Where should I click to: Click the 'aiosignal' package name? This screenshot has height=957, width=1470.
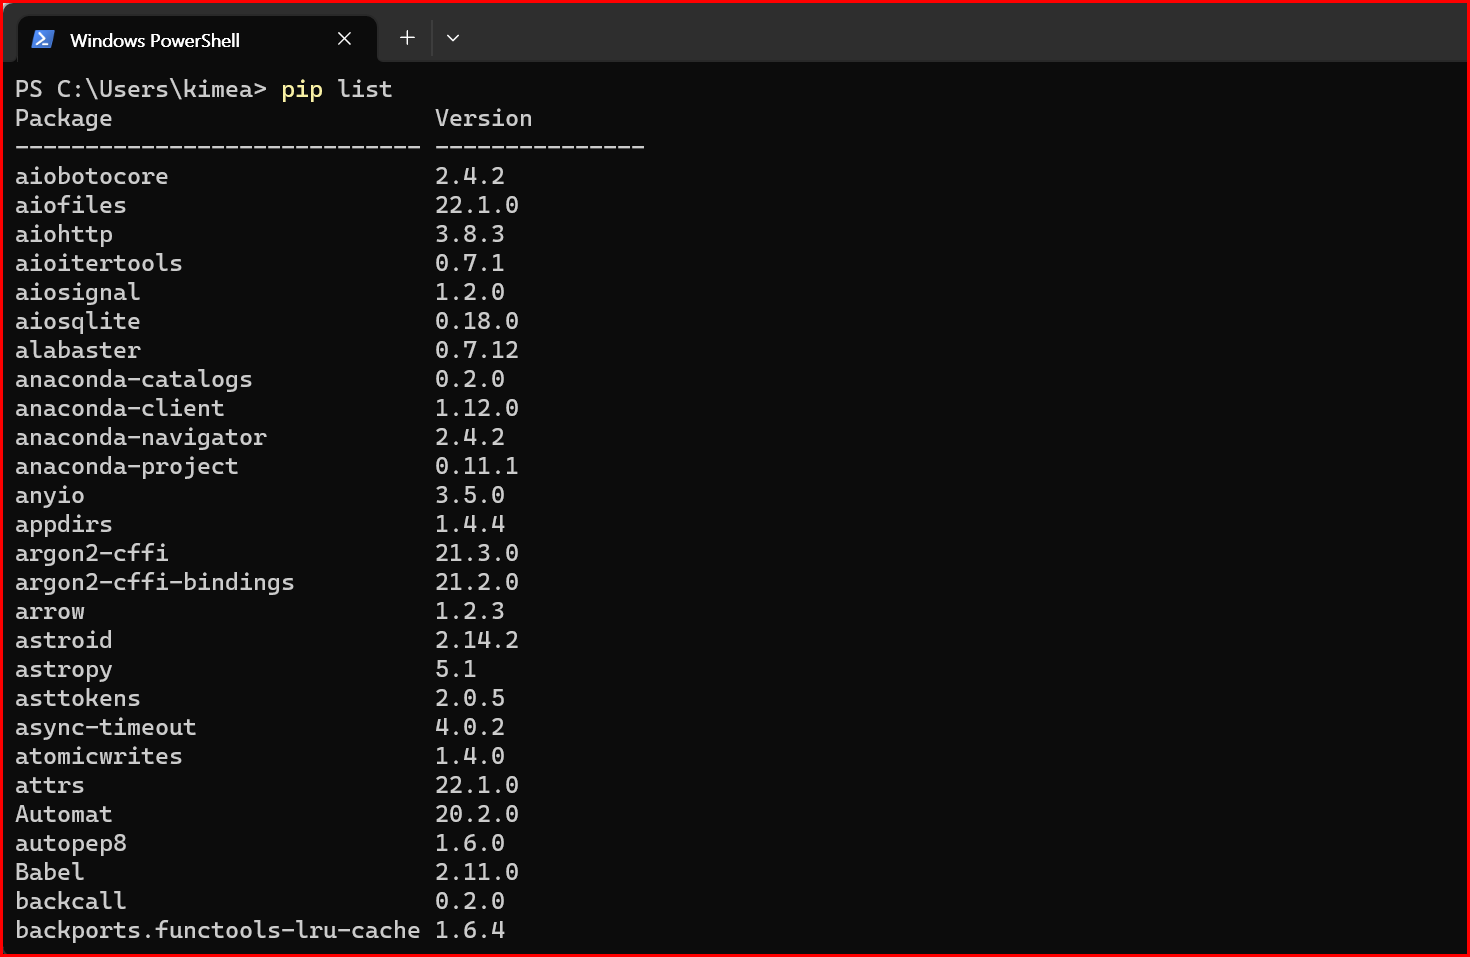(x=77, y=293)
